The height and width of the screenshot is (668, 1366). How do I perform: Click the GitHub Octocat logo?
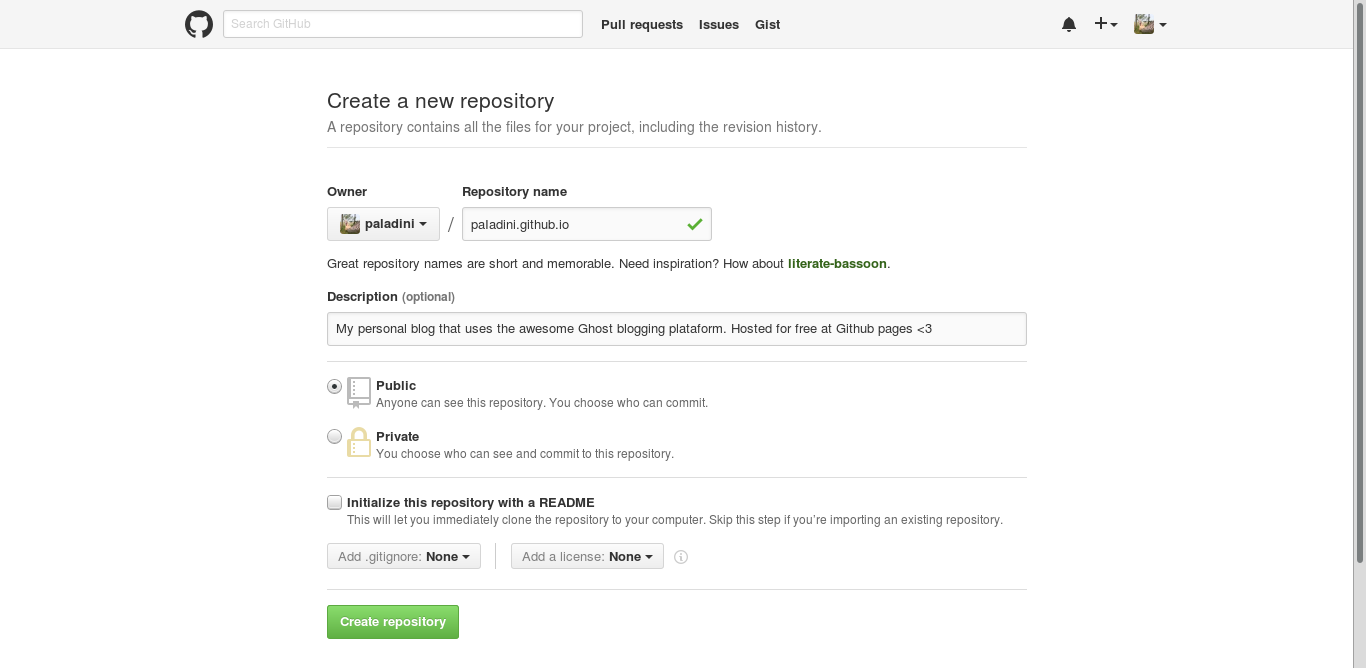pos(199,24)
